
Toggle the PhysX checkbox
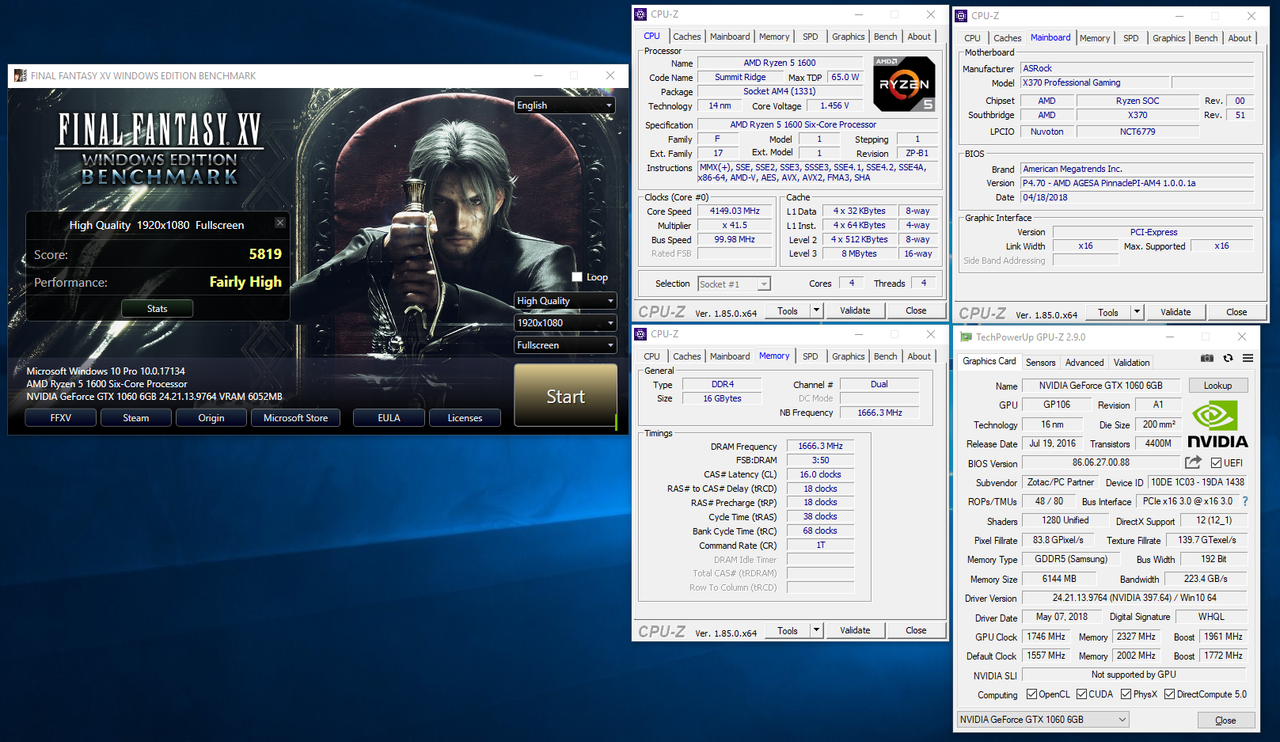pos(1124,694)
